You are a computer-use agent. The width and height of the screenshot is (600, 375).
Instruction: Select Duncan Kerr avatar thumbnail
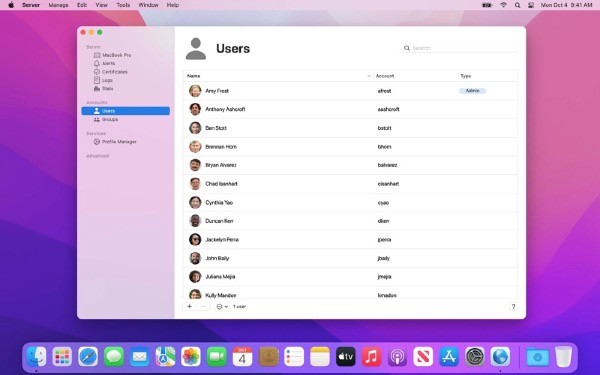coord(195,221)
